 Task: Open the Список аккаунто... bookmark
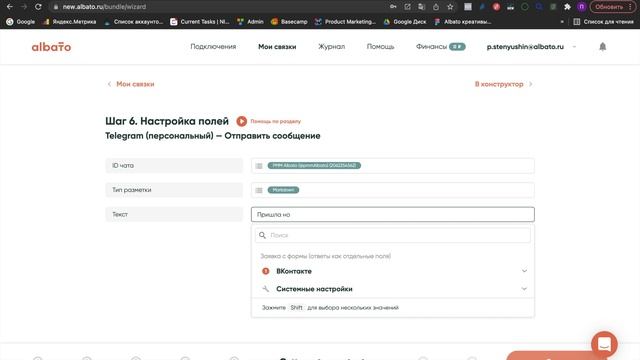(x=133, y=22)
